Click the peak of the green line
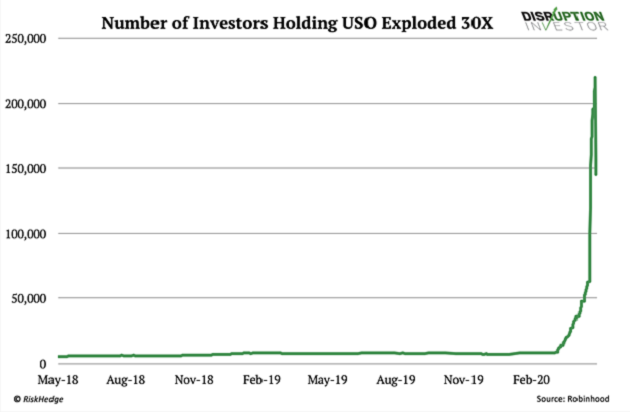 596,78
